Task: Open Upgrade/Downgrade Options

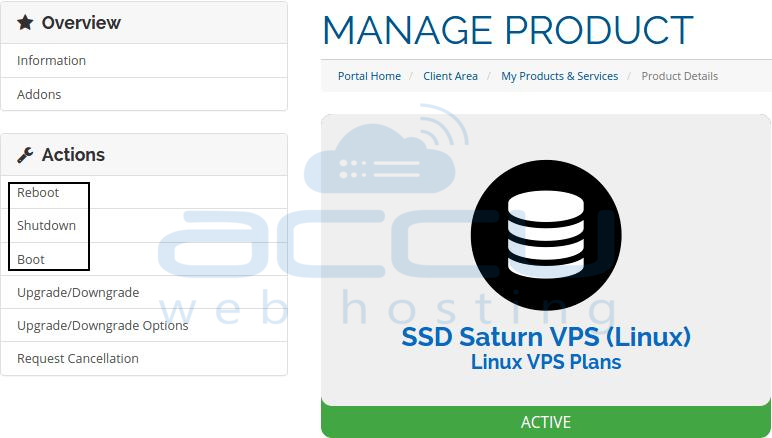Action: coord(144,325)
